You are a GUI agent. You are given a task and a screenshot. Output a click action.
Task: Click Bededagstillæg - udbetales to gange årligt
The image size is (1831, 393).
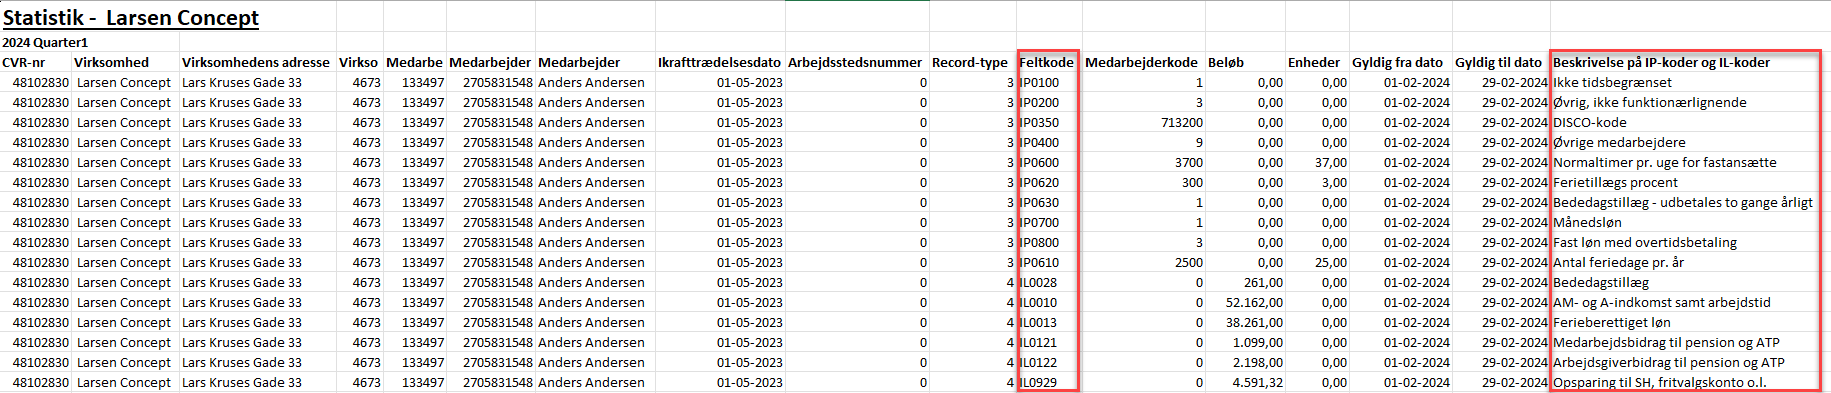point(1683,202)
